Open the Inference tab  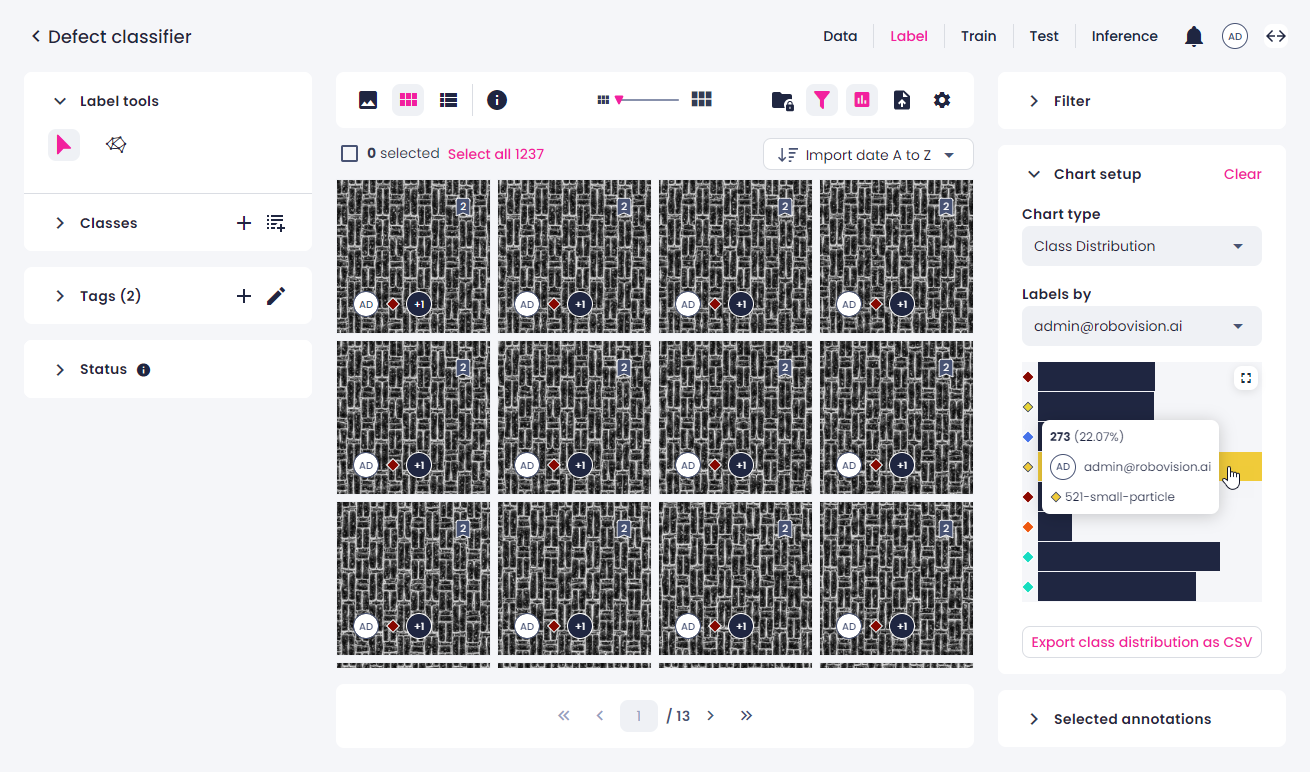(x=1125, y=36)
